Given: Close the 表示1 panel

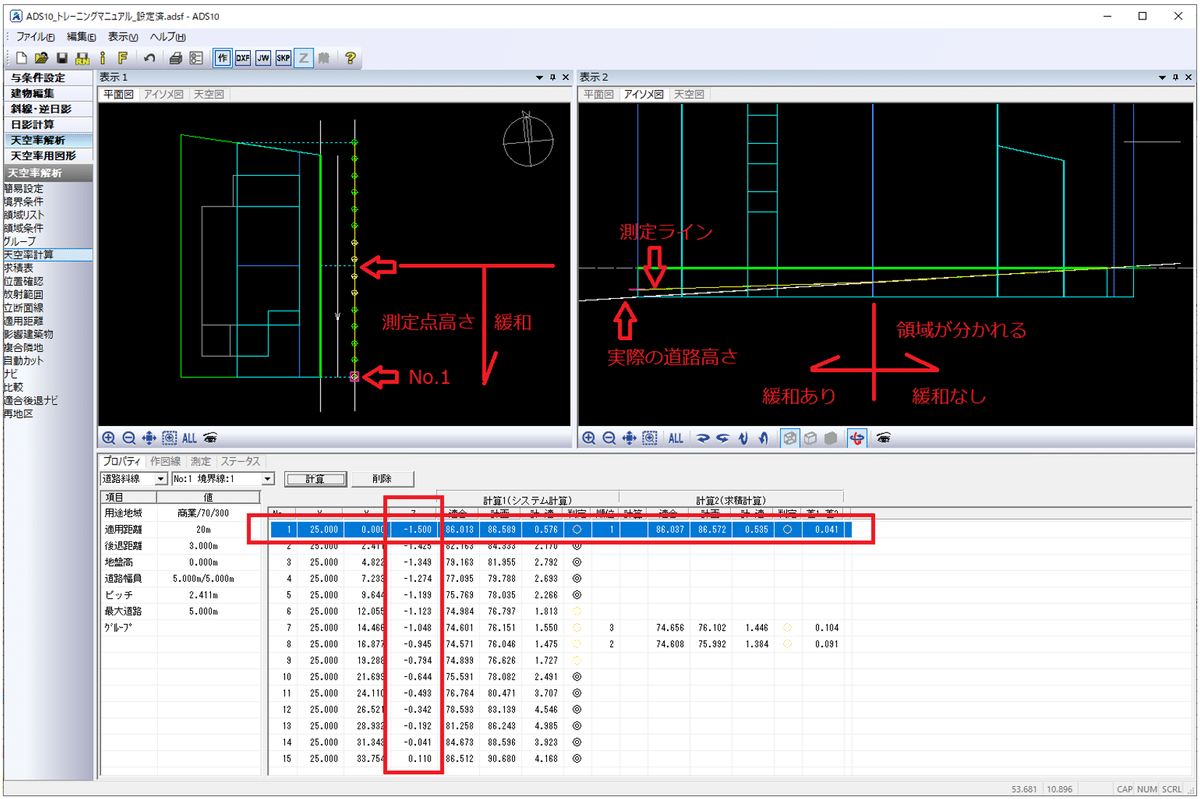Looking at the screenshot, I should pyautogui.click(x=565, y=78).
